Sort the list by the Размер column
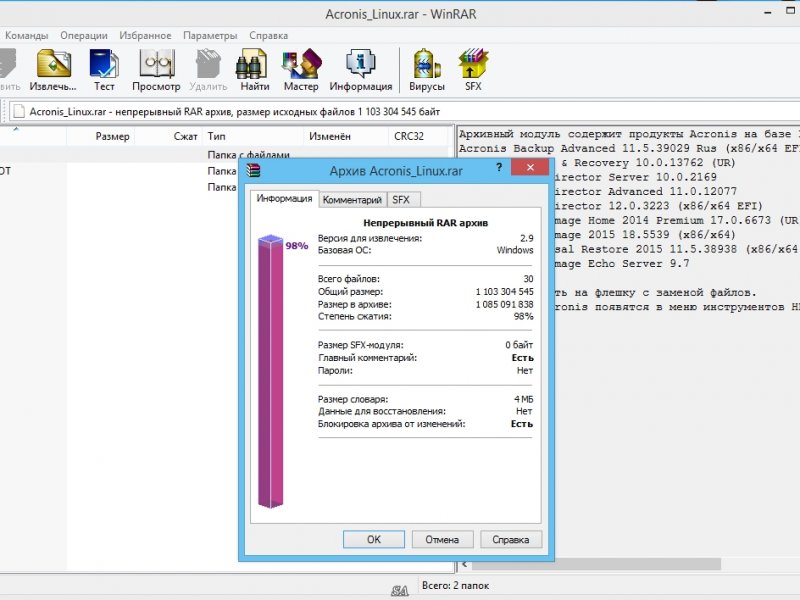Viewport: 800px width, 600px height. coord(101,136)
